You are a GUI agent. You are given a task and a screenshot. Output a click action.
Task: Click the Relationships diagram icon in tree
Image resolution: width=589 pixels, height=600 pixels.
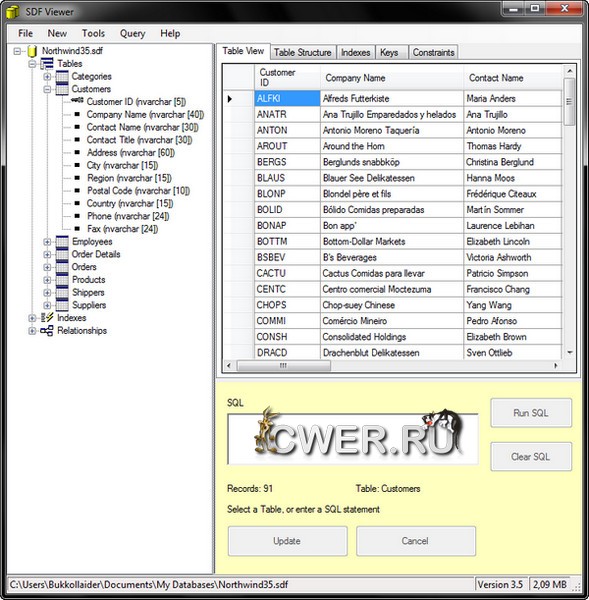47,331
